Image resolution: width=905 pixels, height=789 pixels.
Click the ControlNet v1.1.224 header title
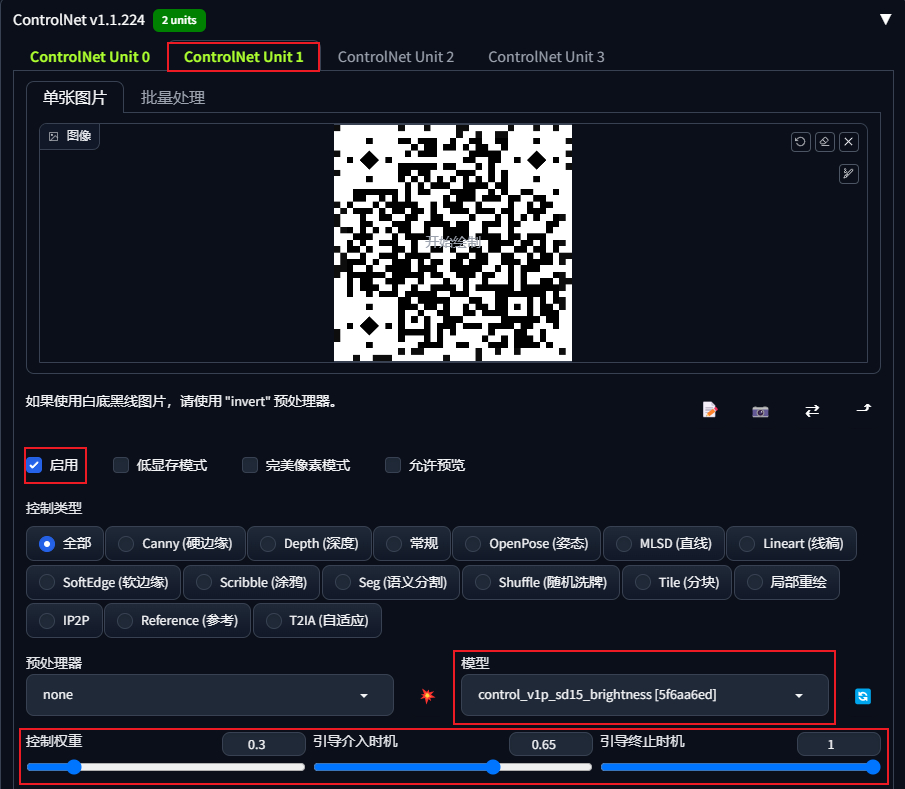tap(78, 20)
